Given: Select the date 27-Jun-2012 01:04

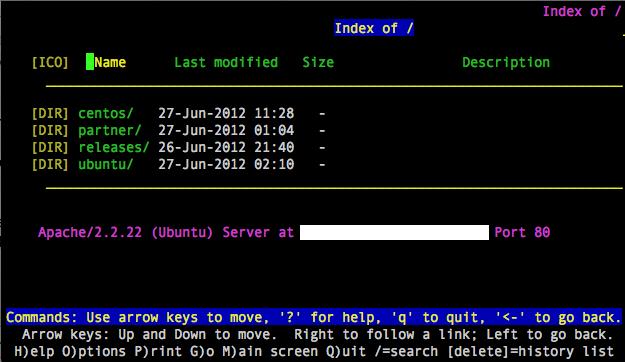Looking at the screenshot, I should click(x=226, y=130).
